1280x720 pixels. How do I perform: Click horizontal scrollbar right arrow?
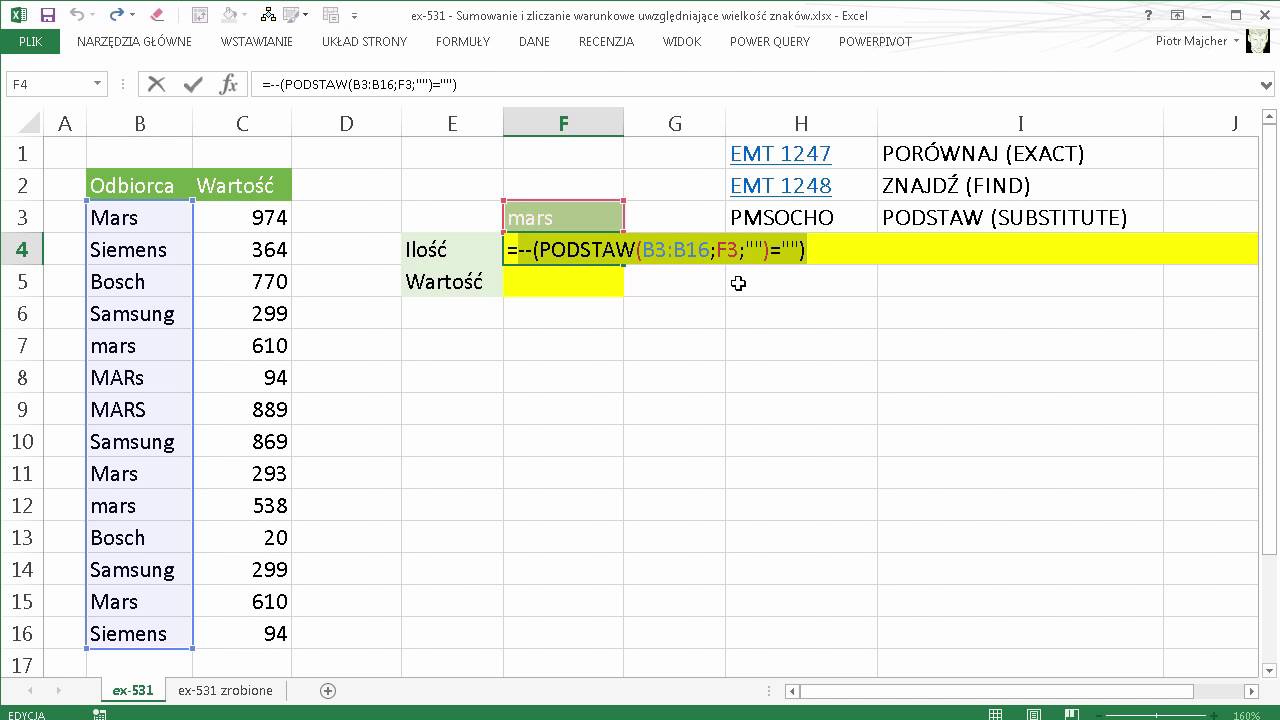tap(1251, 691)
